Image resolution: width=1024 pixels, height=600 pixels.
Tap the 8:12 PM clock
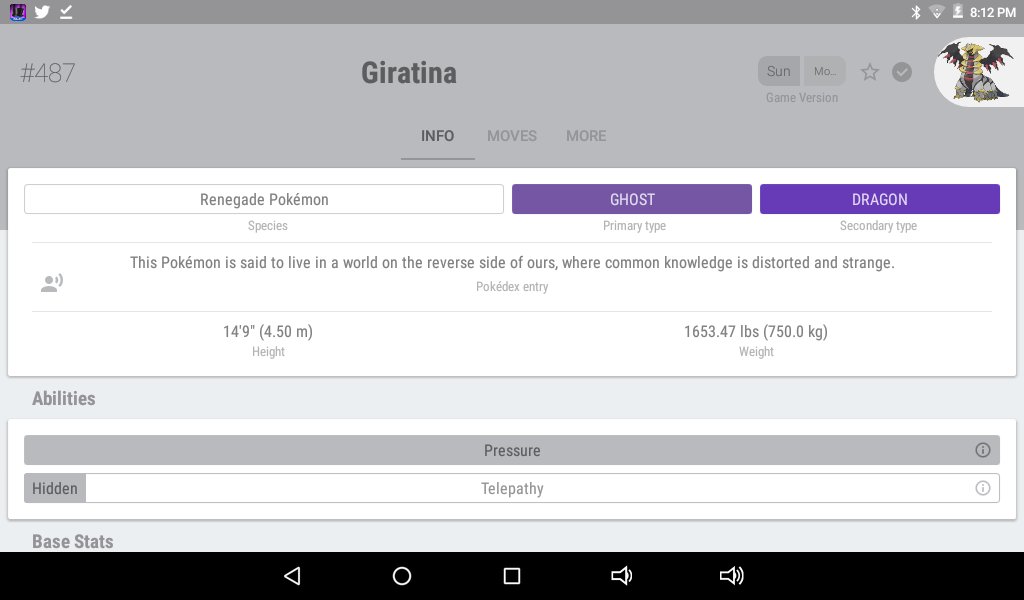click(993, 12)
